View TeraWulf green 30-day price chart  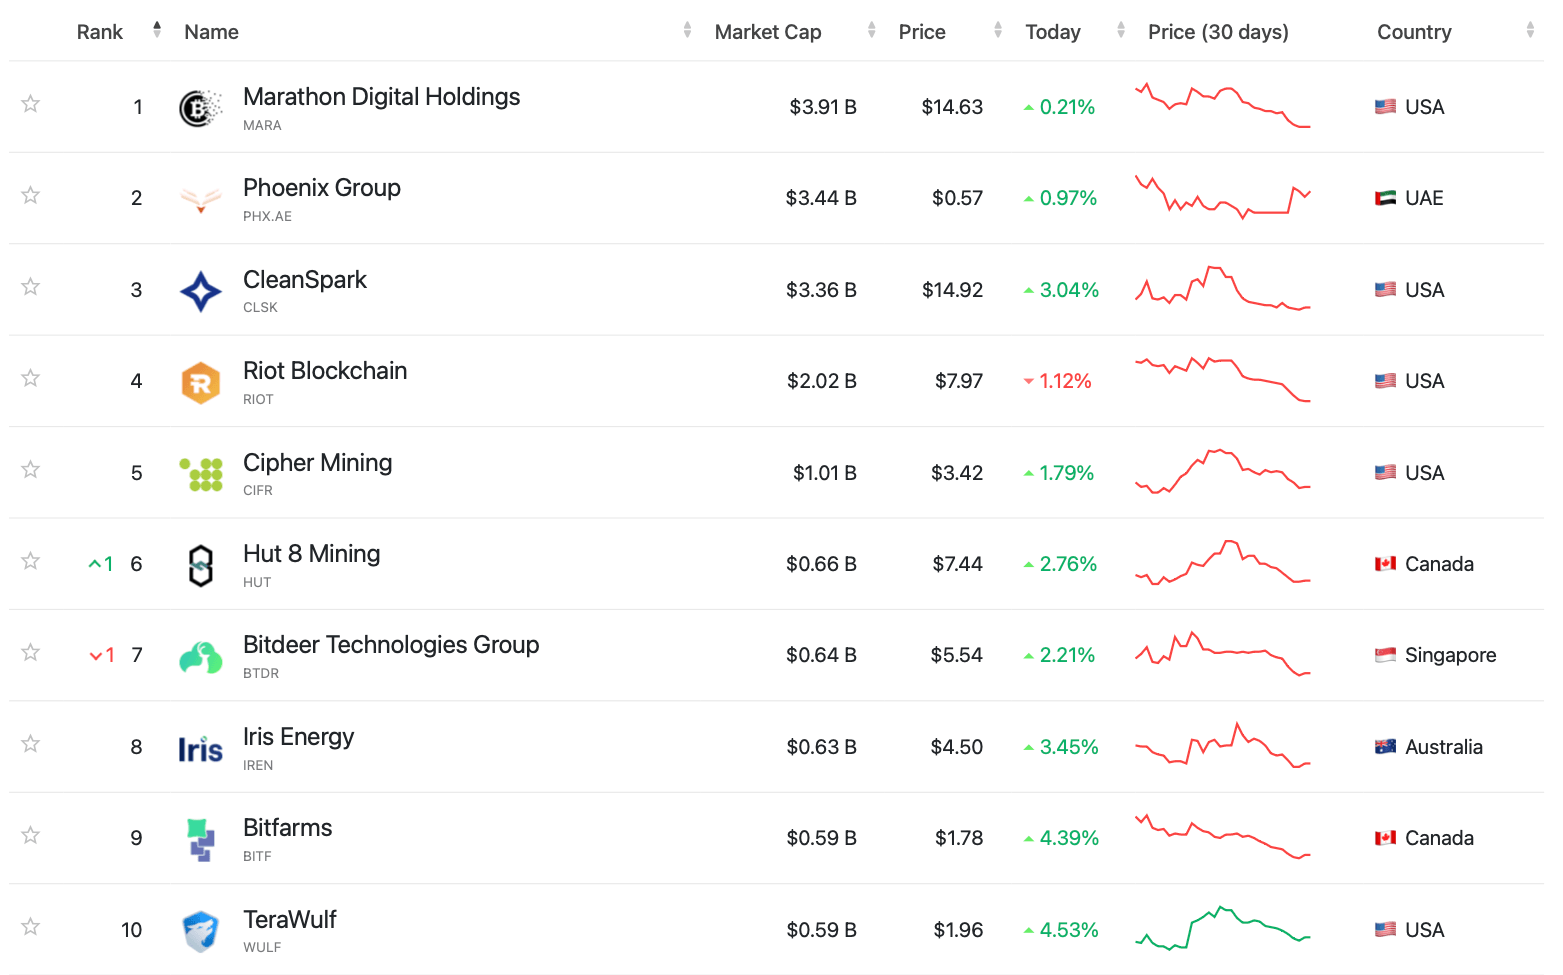point(1222,929)
